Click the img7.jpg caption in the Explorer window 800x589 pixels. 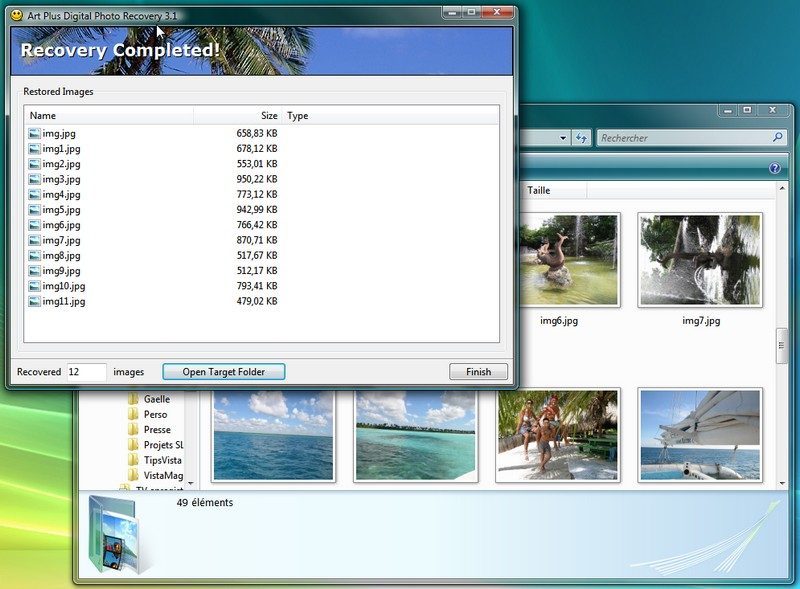point(701,321)
